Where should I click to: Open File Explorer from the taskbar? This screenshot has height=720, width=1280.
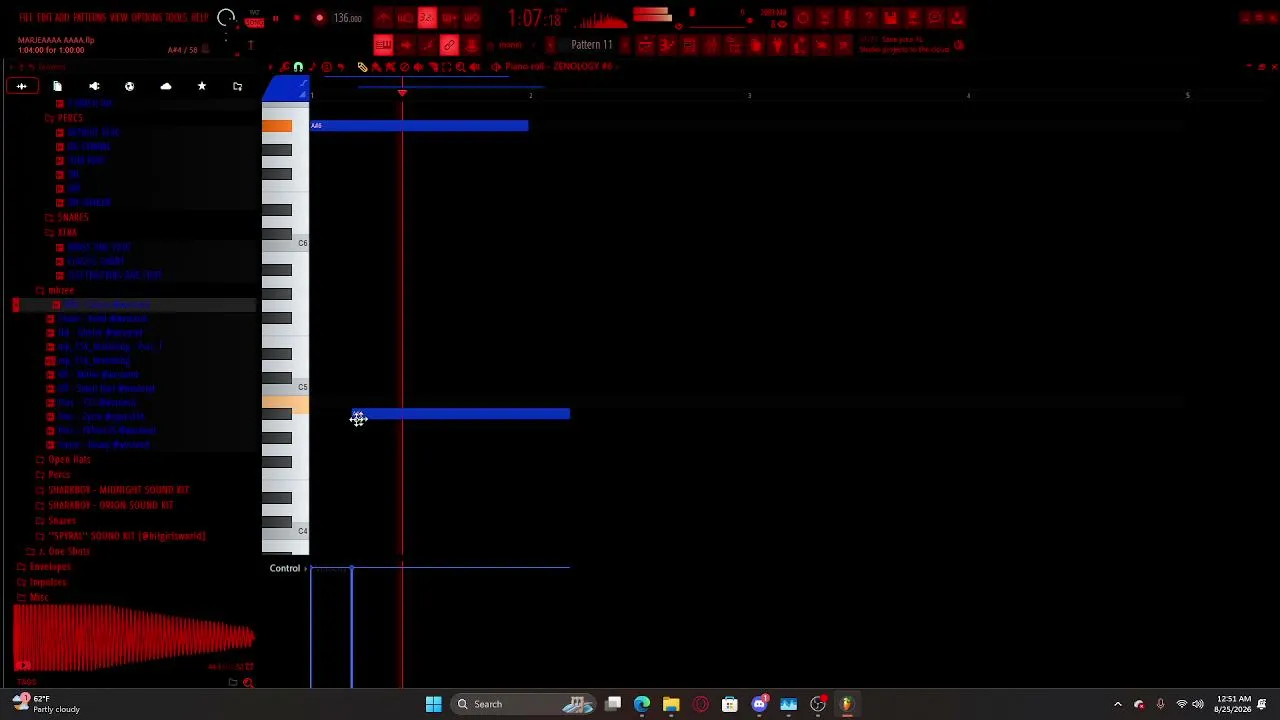pos(671,704)
